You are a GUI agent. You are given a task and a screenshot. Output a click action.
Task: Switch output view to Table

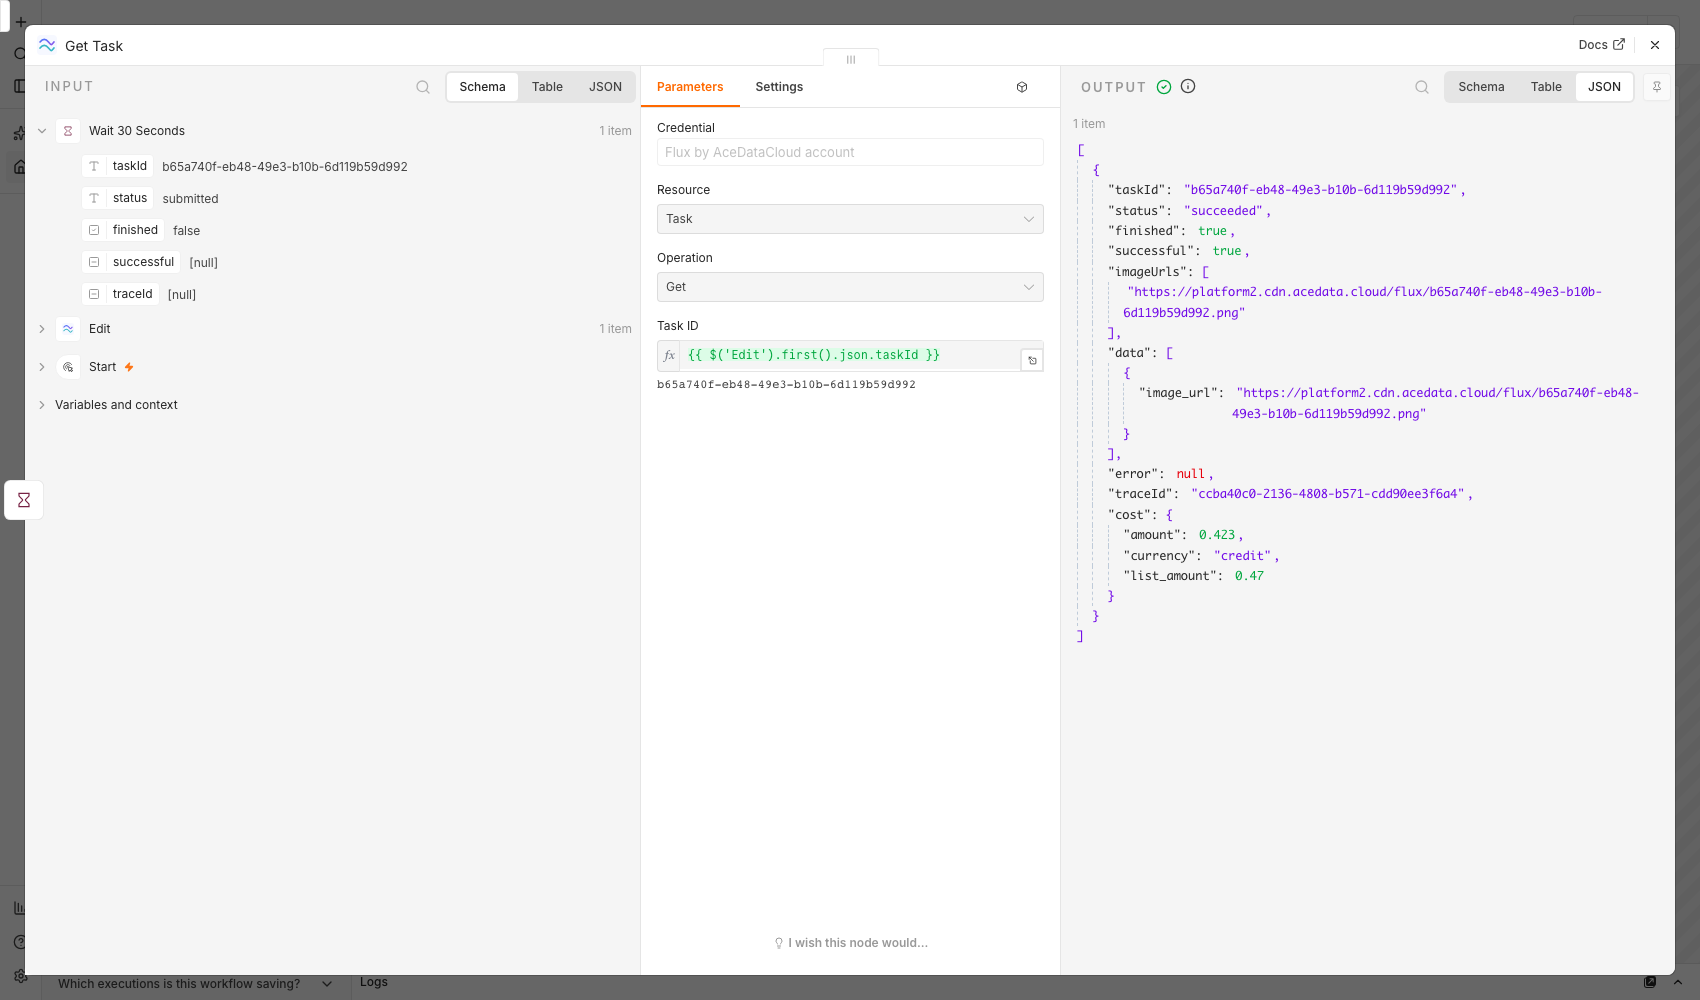point(1546,87)
